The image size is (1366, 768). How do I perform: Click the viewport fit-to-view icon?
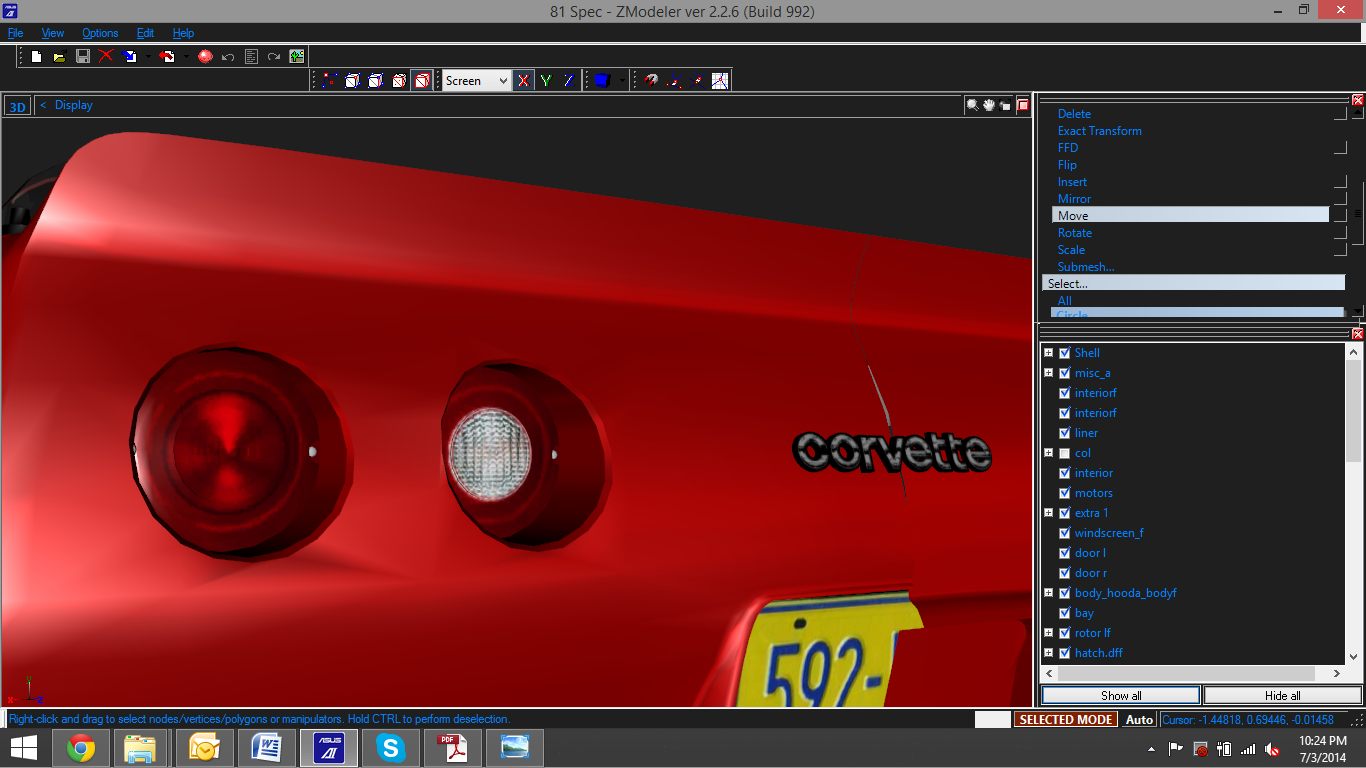tap(1005, 105)
